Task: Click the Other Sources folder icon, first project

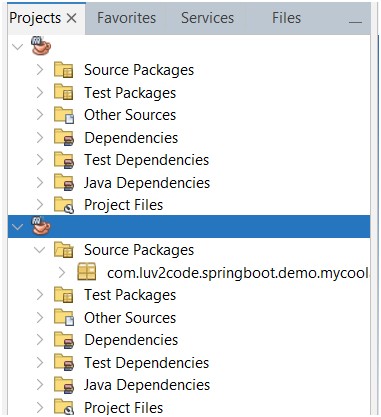Action: tap(63, 115)
